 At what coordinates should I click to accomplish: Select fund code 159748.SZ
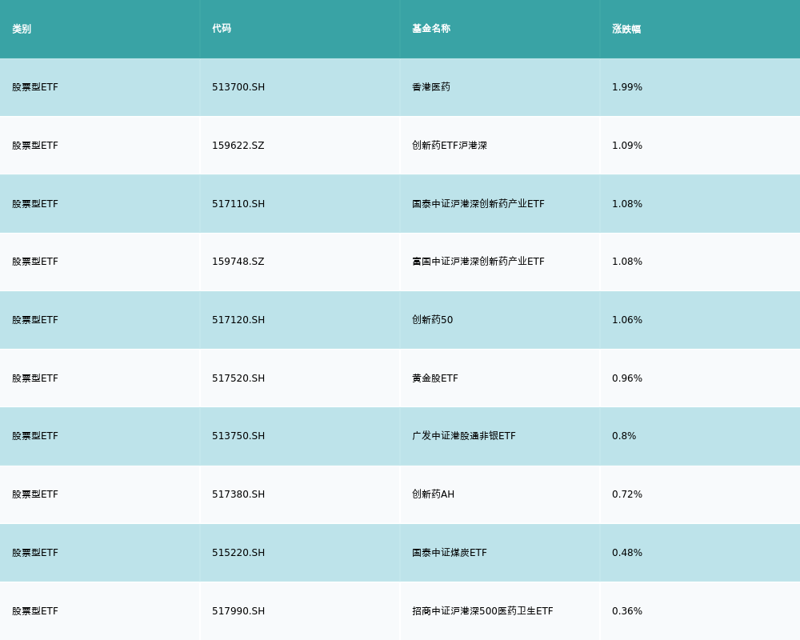pyautogui.click(x=238, y=261)
